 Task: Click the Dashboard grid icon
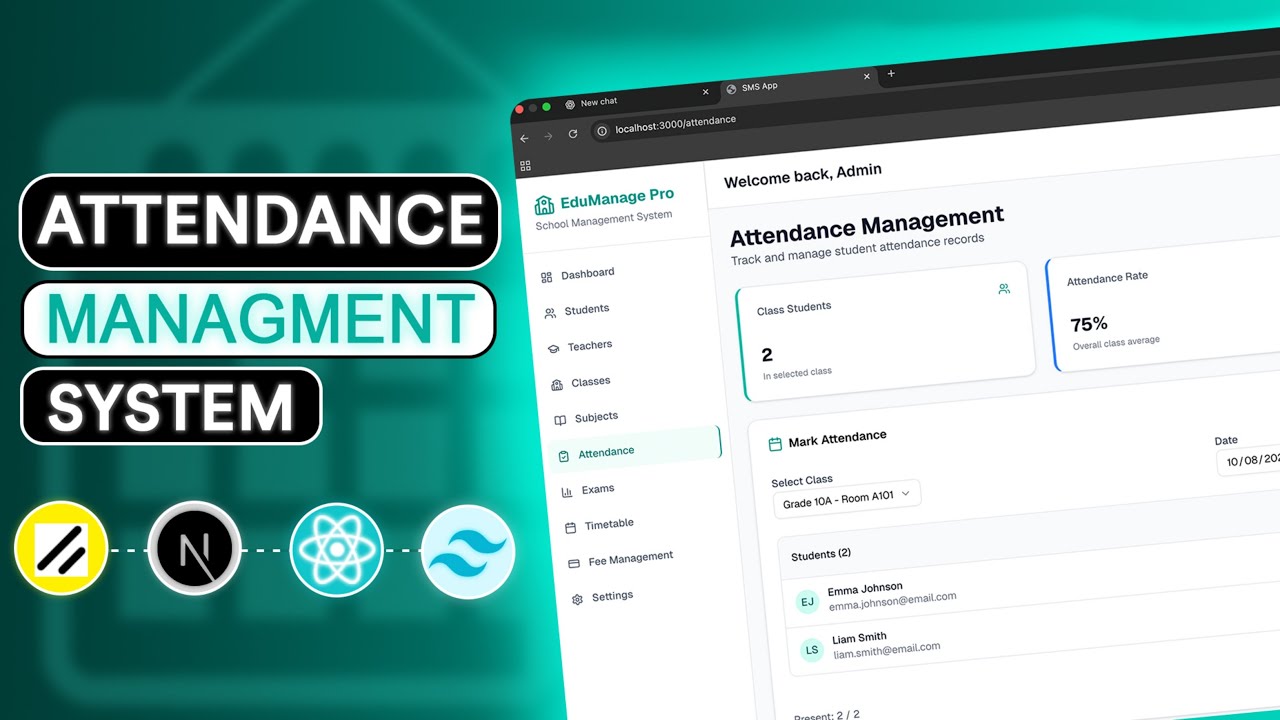[x=546, y=277]
